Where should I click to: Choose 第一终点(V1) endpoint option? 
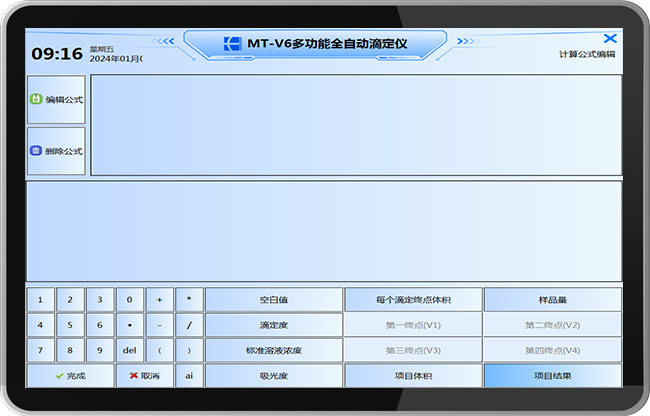tap(413, 325)
